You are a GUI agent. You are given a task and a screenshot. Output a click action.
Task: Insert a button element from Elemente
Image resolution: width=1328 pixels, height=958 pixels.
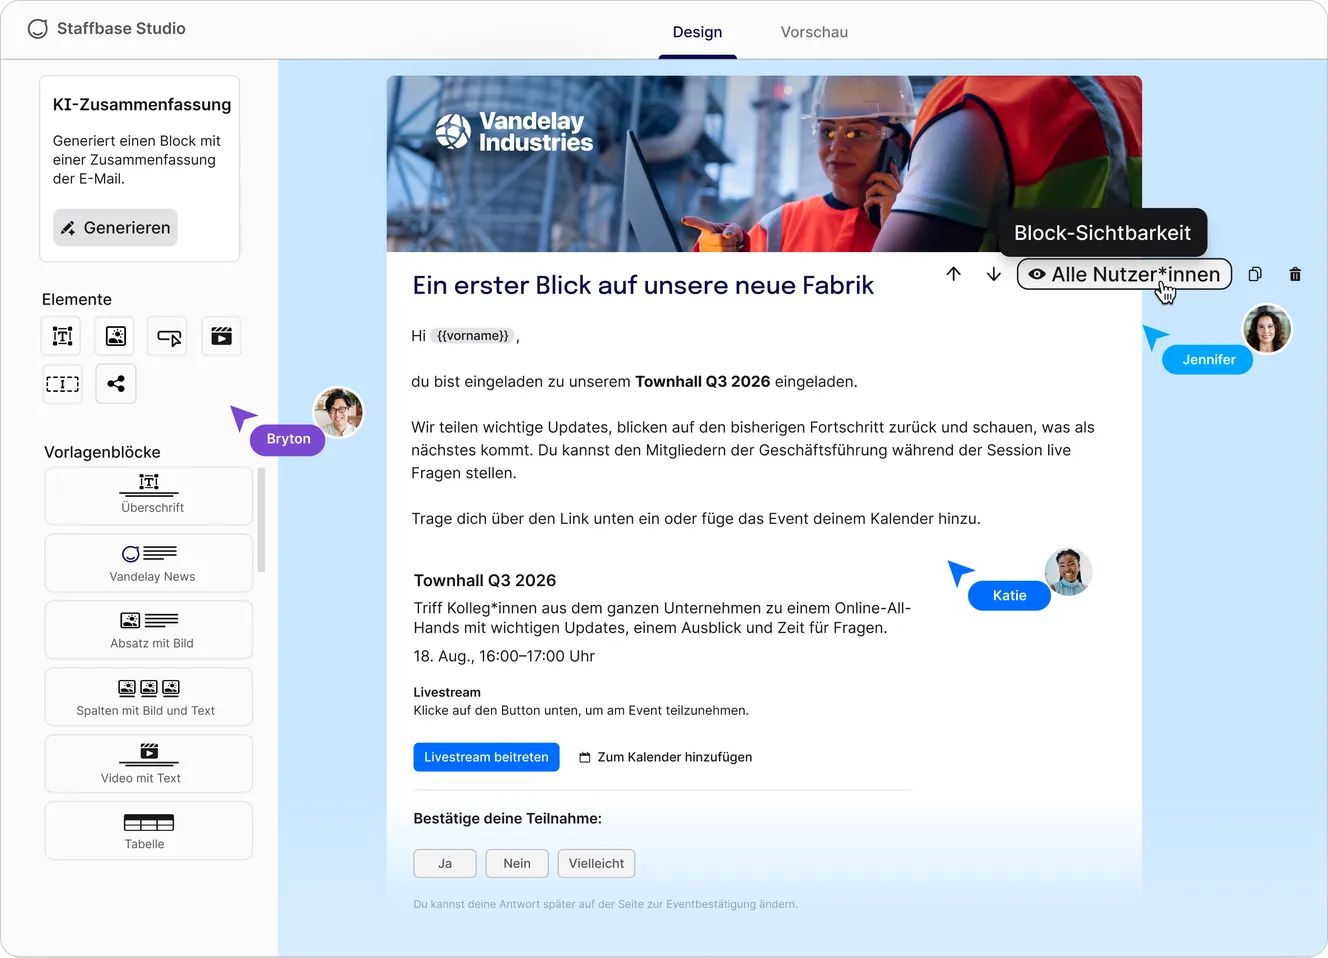[169, 336]
